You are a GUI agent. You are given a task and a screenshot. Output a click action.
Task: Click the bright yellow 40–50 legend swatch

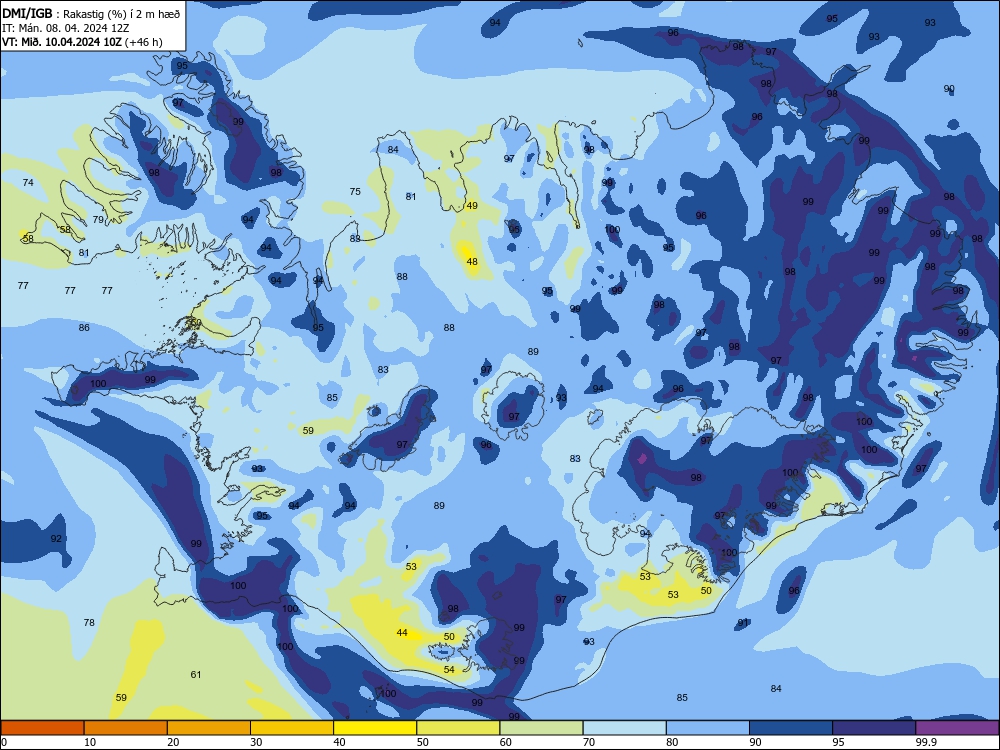coord(375,728)
